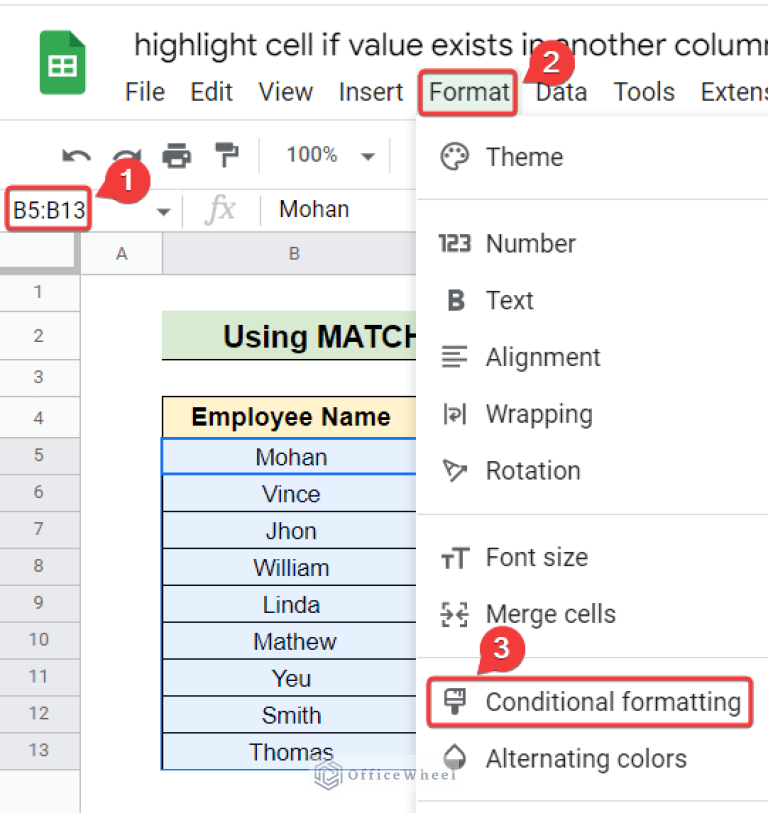
Task: Click the Theme palette icon in Format menu
Action: [x=454, y=157]
